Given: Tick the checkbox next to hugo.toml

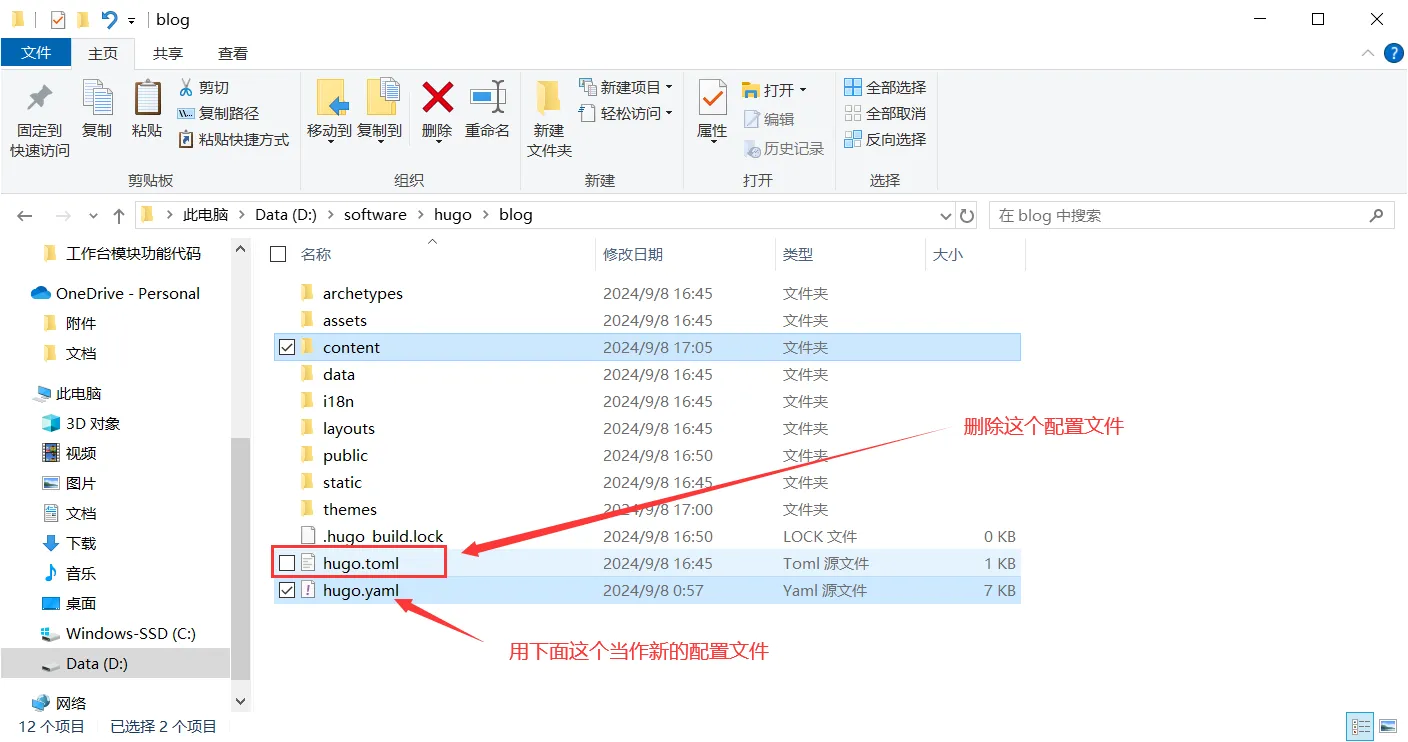Looking at the screenshot, I should (x=287, y=563).
